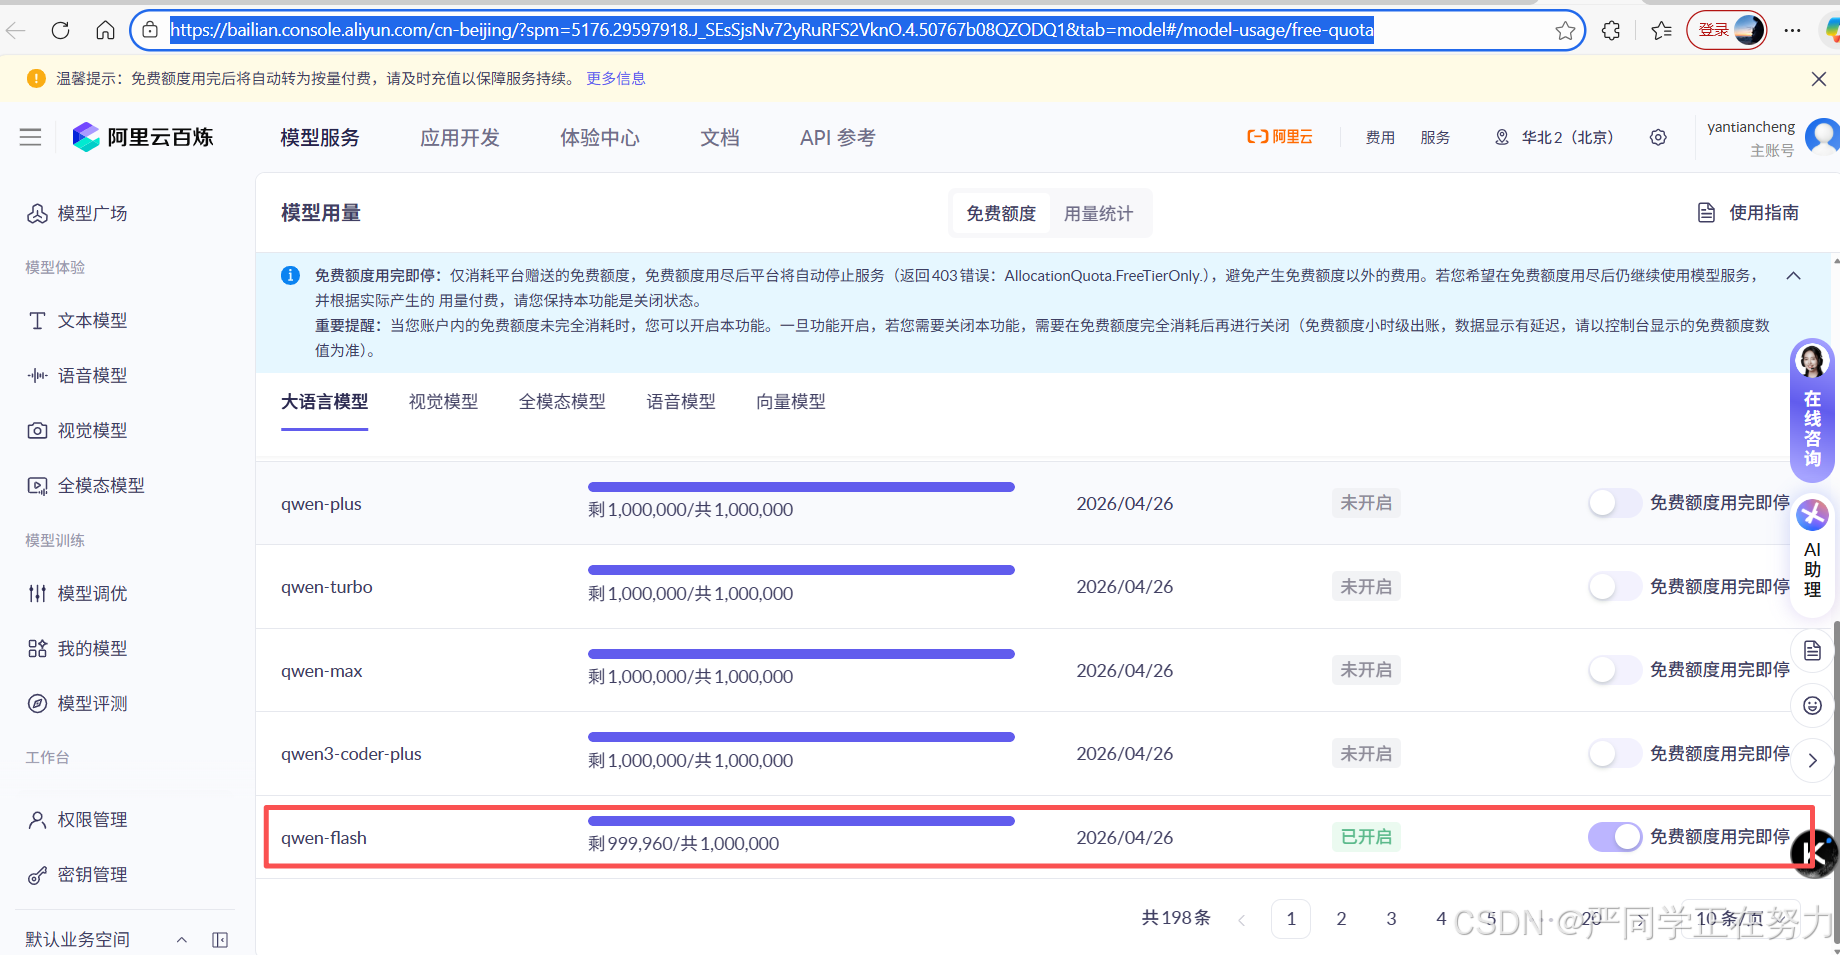Select the 全模态模型 tab
This screenshot has height=955, width=1840.
pyautogui.click(x=562, y=401)
